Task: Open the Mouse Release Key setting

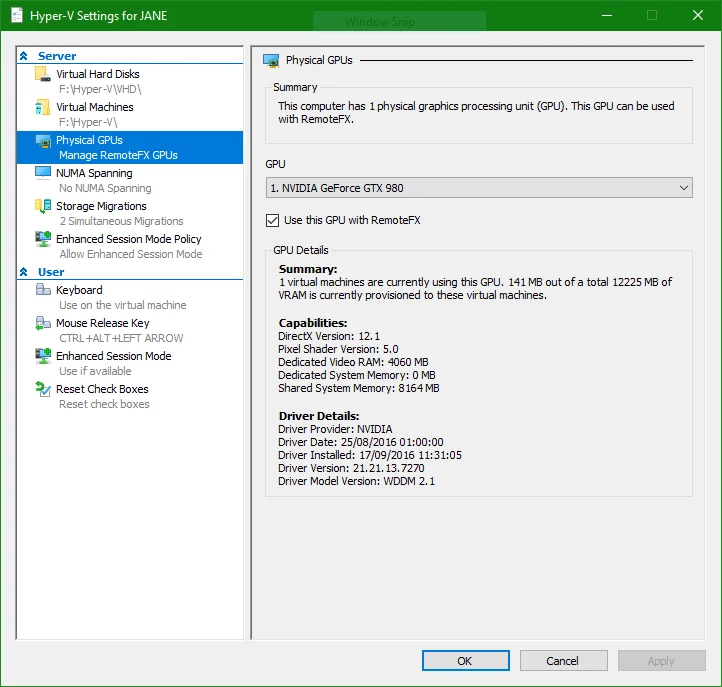Action: pos(102,323)
